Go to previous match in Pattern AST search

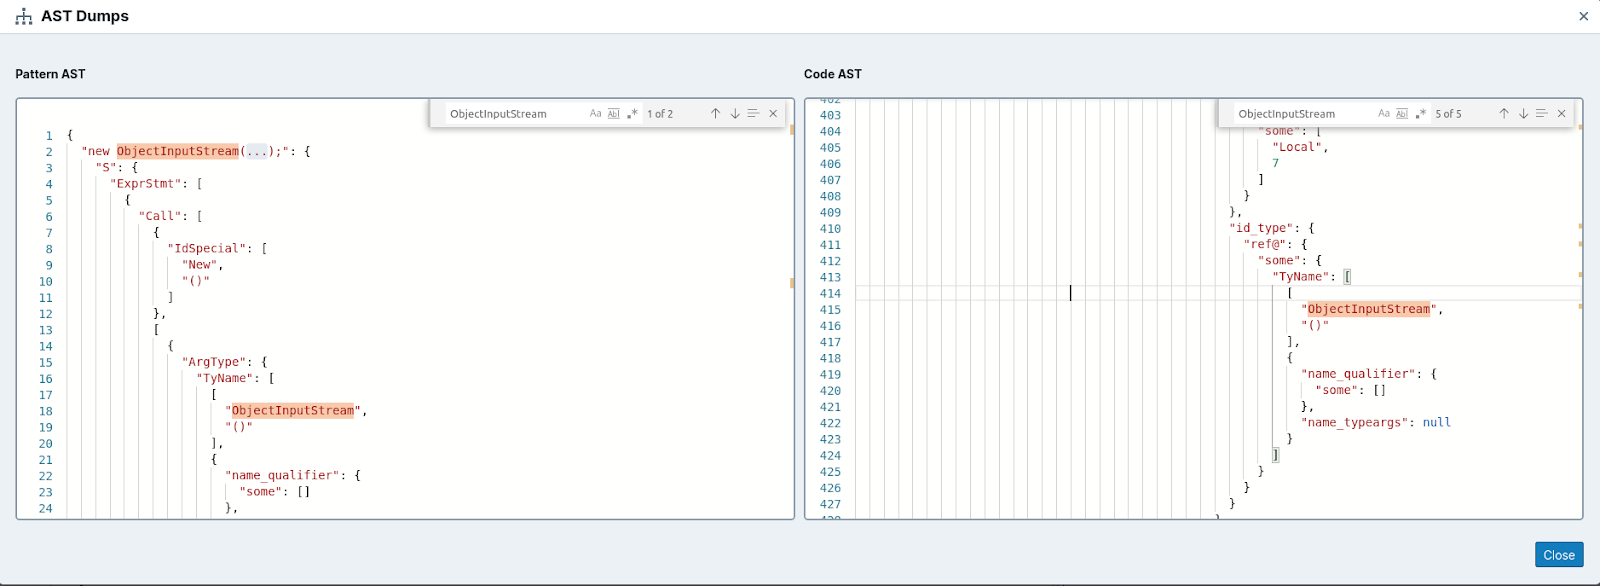click(x=715, y=114)
